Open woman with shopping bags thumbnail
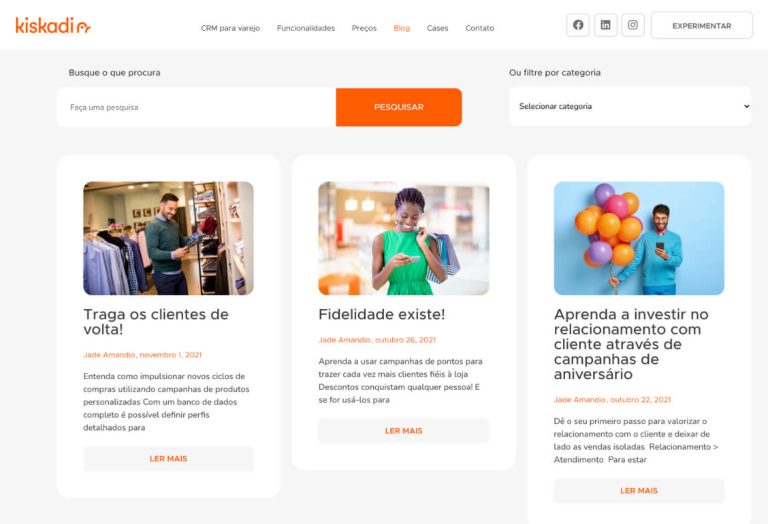Image resolution: width=768 pixels, height=524 pixels. click(x=404, y=238)
